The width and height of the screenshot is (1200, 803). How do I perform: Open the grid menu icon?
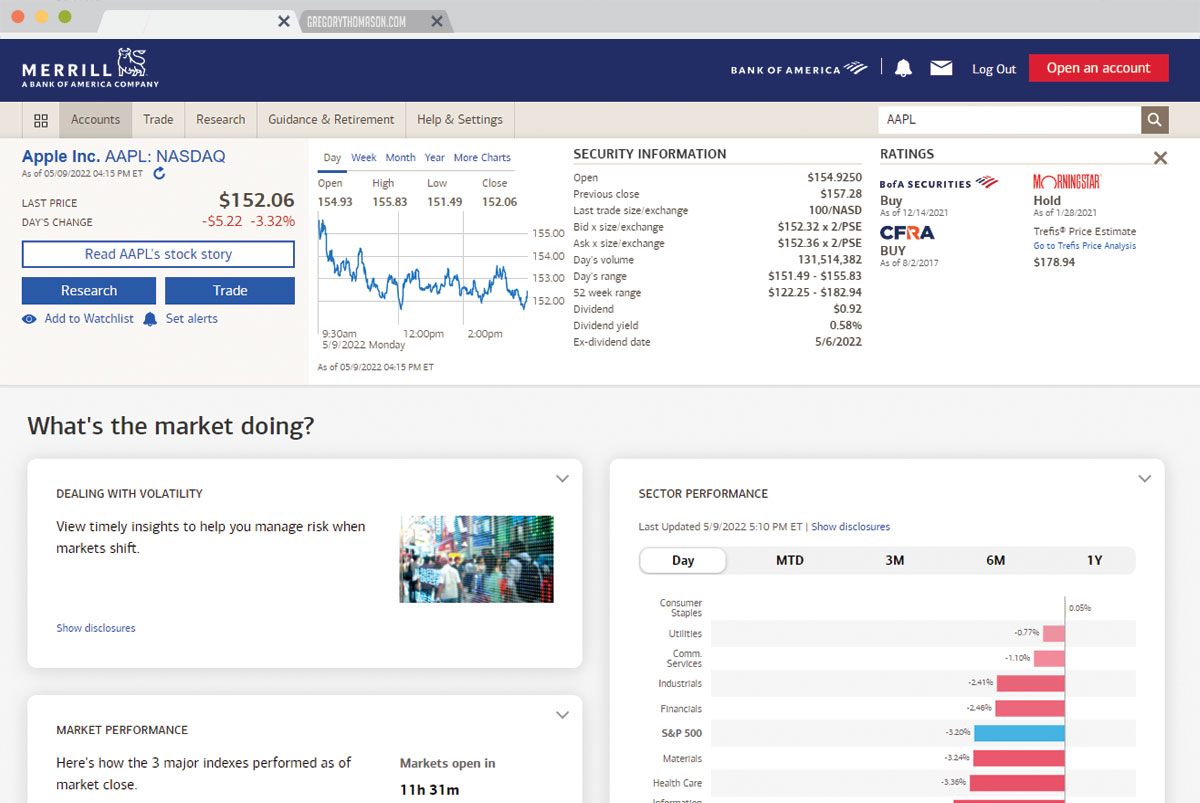click(41, 120)
